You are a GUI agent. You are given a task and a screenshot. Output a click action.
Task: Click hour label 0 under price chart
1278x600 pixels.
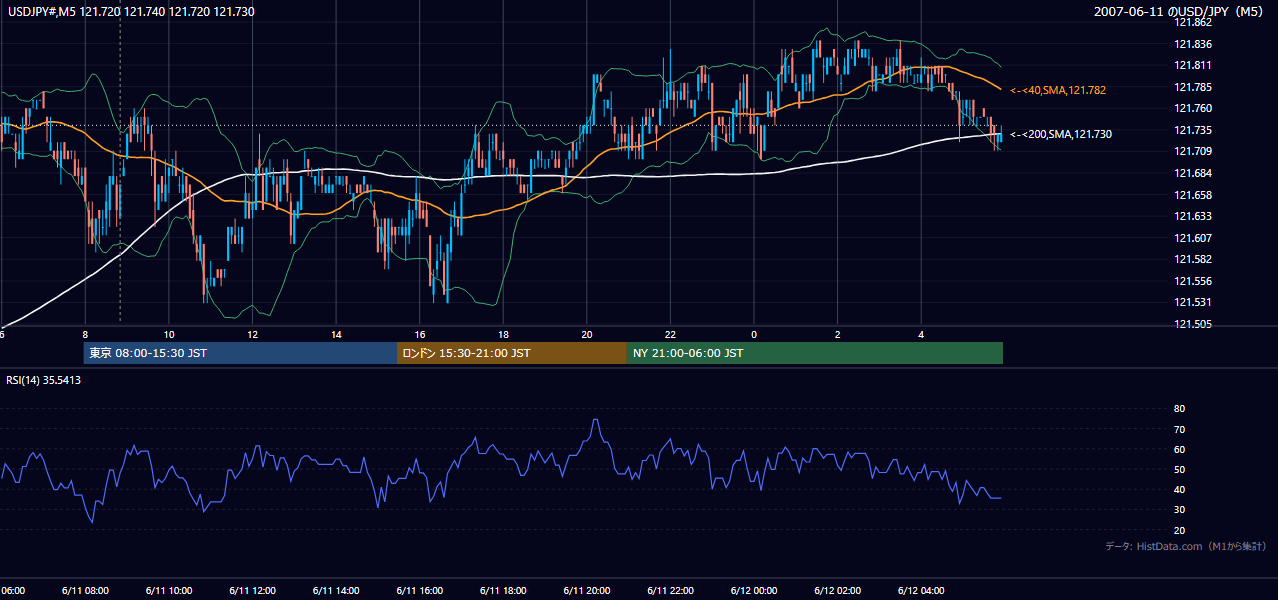coord(754,334)
